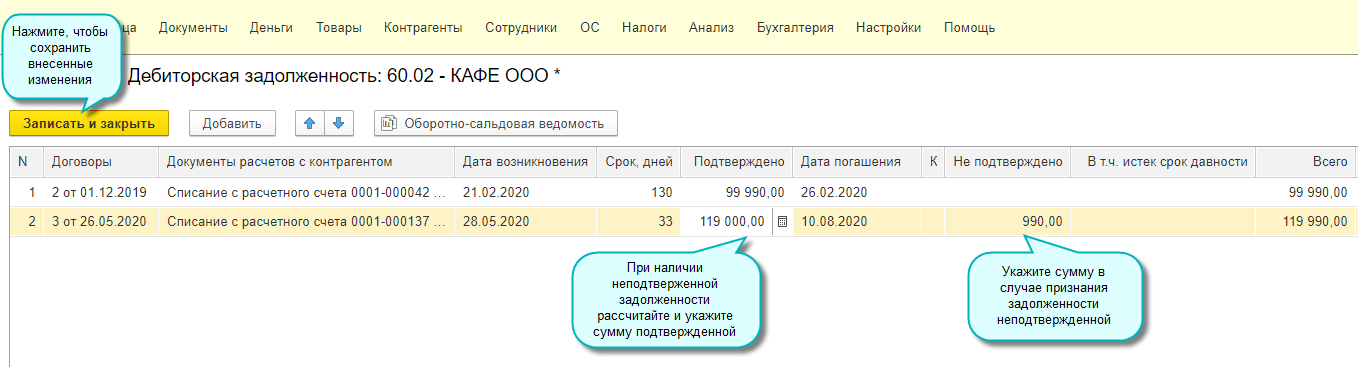
Task: Click the Не подтверждено column header
Action: point(1007,161)
